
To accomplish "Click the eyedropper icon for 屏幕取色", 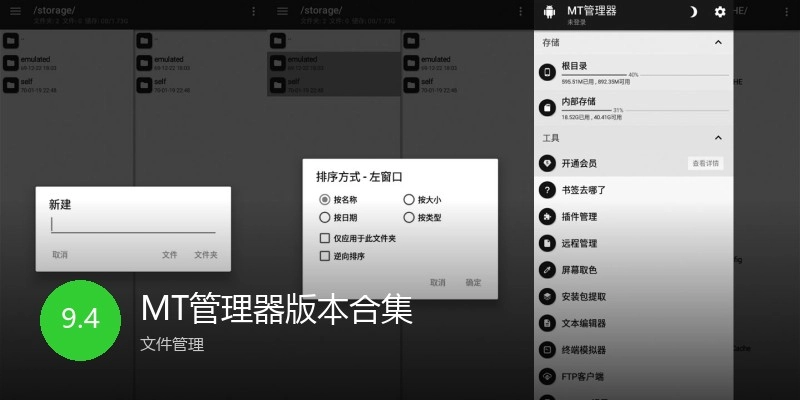I will coord(547,270).
